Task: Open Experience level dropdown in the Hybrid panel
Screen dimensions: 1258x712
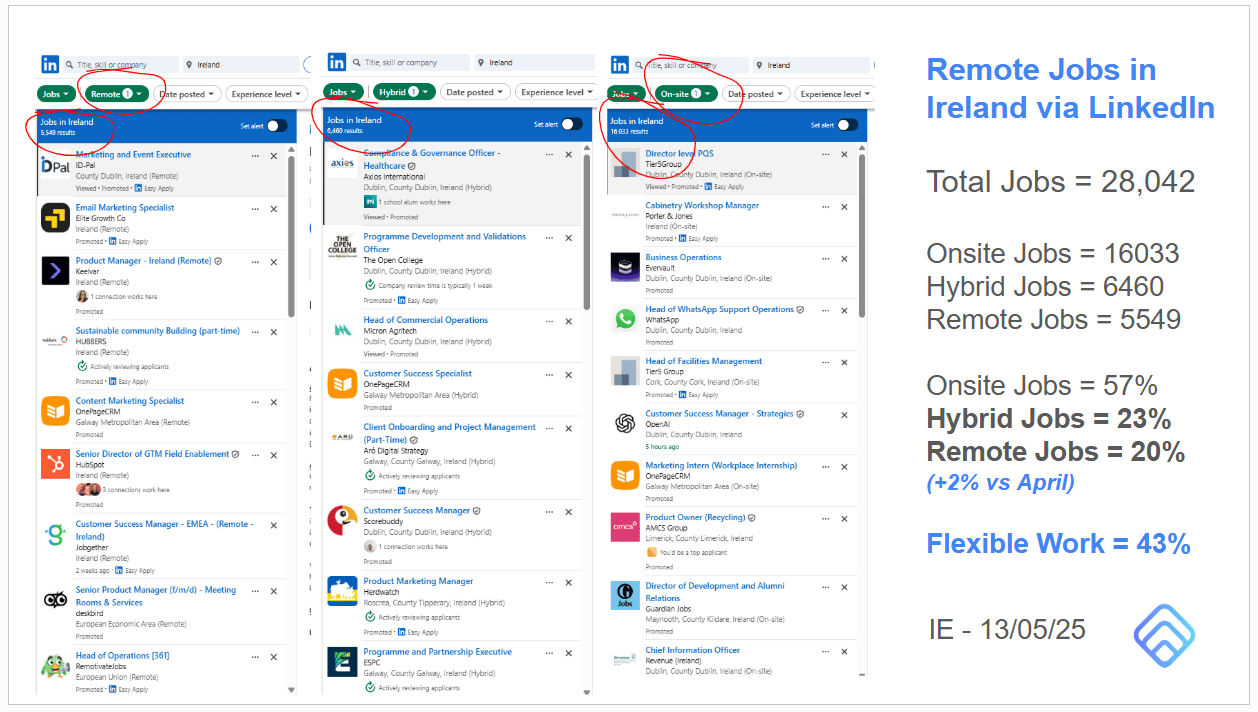Action: pyautogui.click(x=555, y=92)
